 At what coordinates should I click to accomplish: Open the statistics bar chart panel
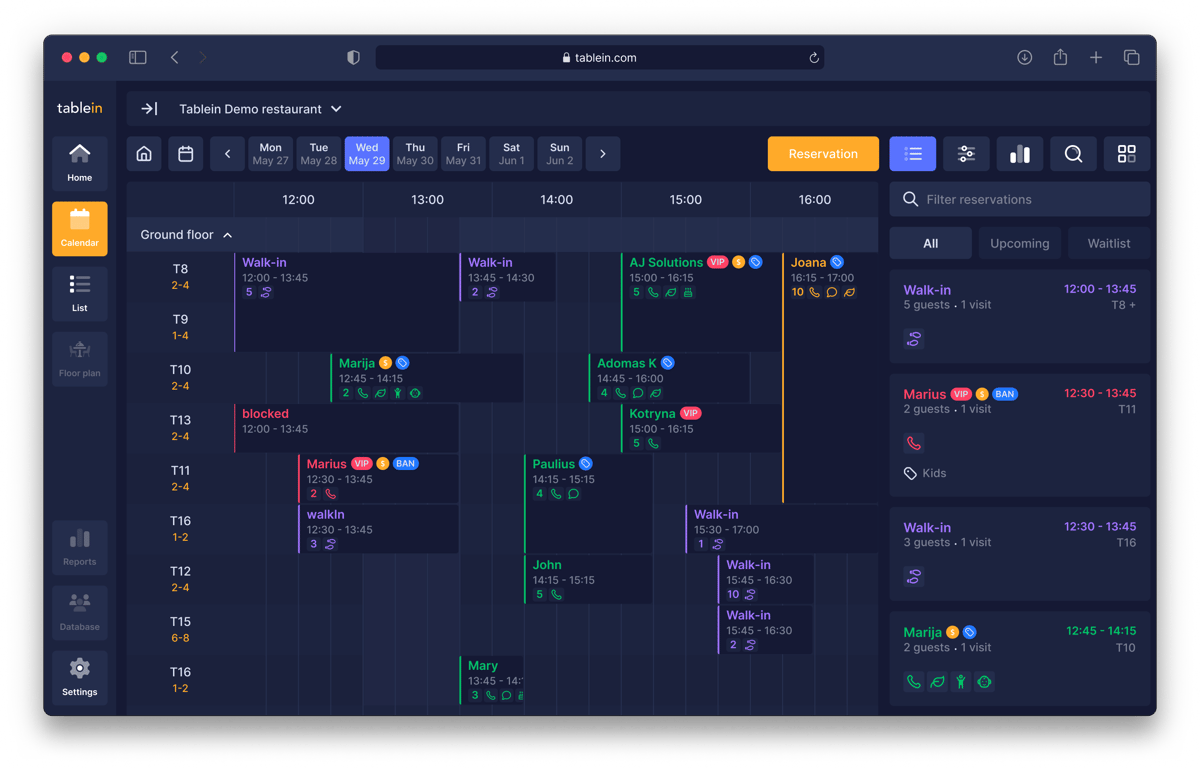(x=1020, y=154)
